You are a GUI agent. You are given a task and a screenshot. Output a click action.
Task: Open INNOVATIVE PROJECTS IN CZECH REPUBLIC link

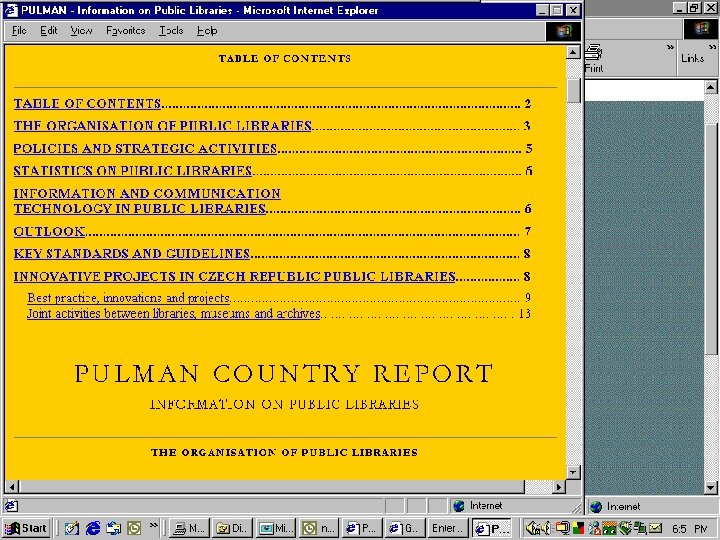point(234,276)
